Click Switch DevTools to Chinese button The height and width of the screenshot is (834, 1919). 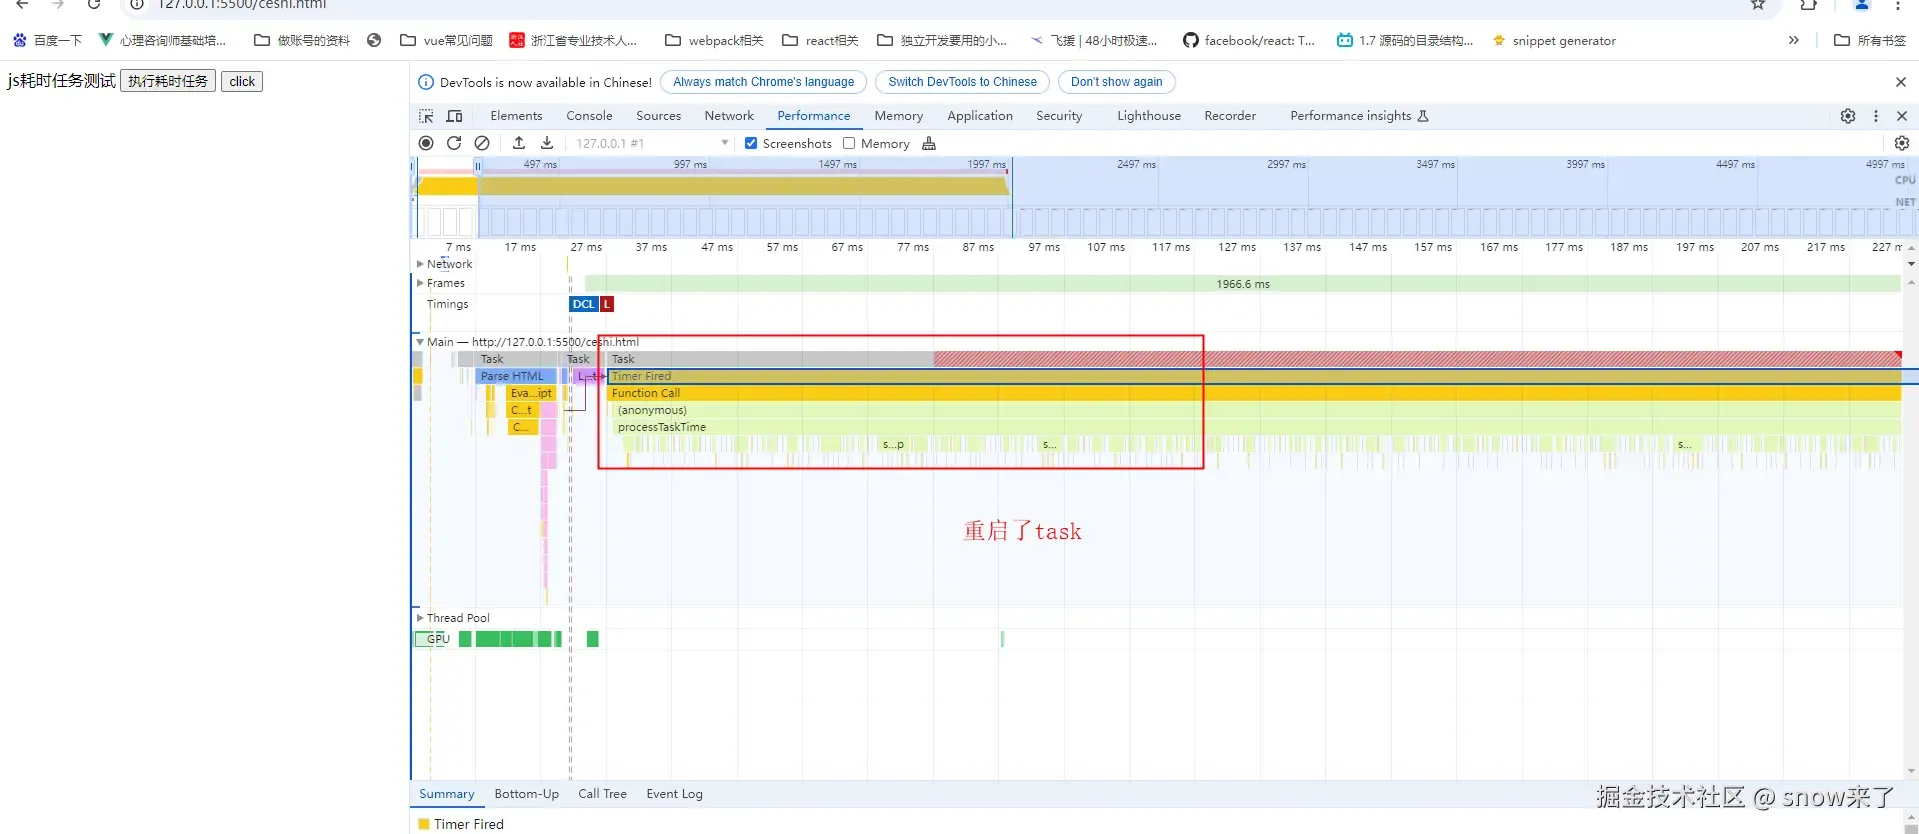point(962,82)
